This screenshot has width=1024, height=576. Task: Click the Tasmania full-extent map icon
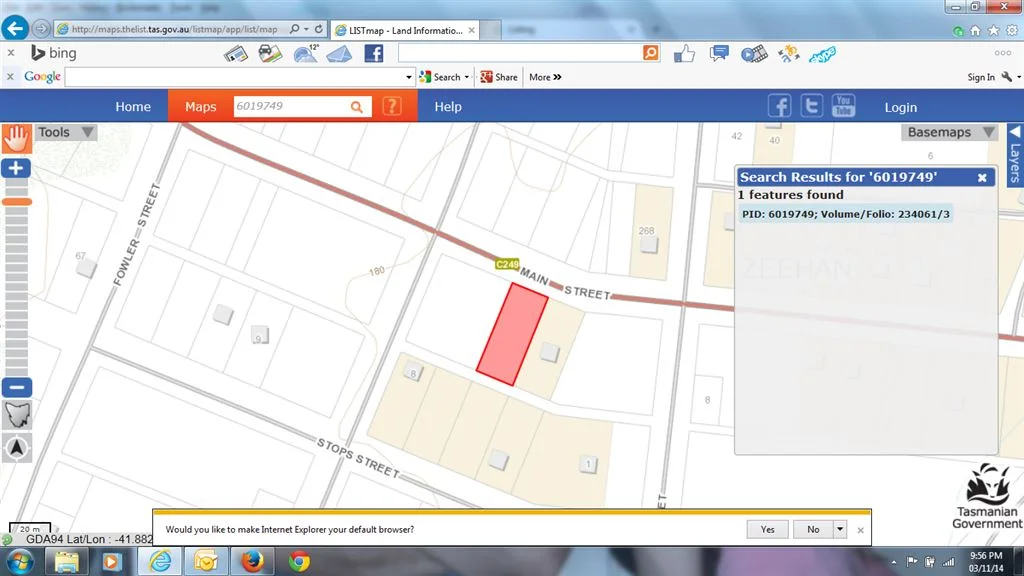(x=16, y=415)
